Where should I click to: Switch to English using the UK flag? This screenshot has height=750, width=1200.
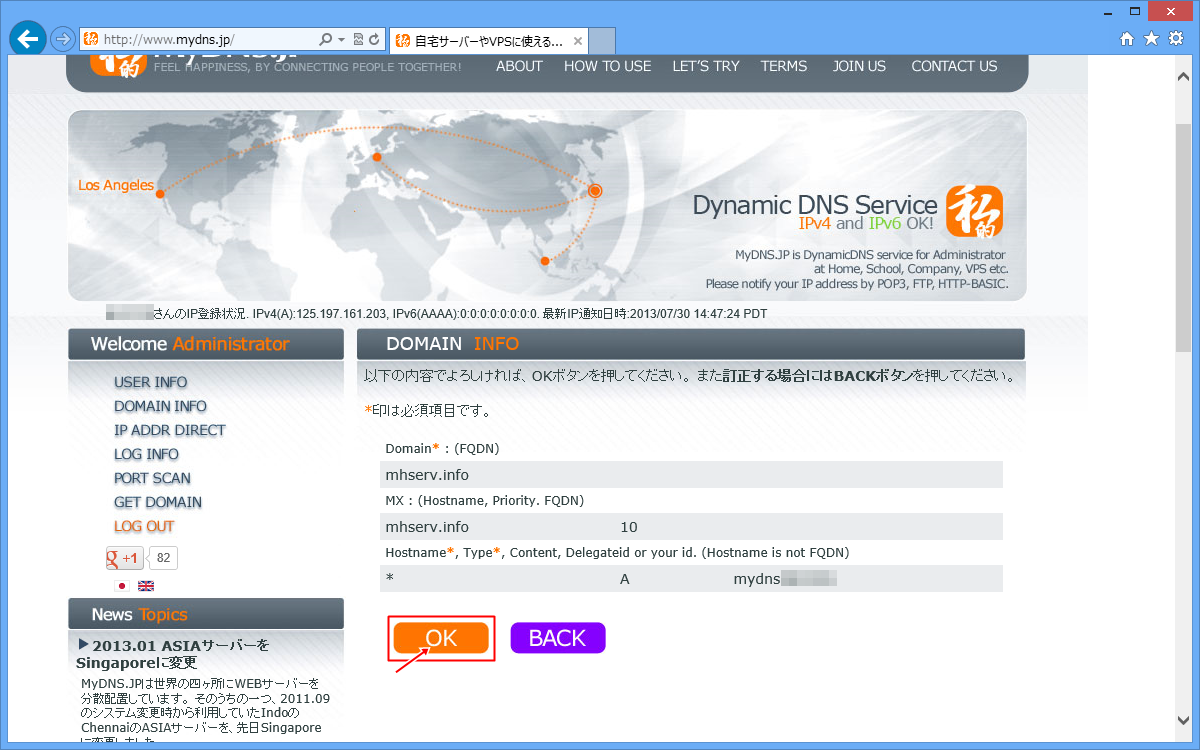(146, 586)
